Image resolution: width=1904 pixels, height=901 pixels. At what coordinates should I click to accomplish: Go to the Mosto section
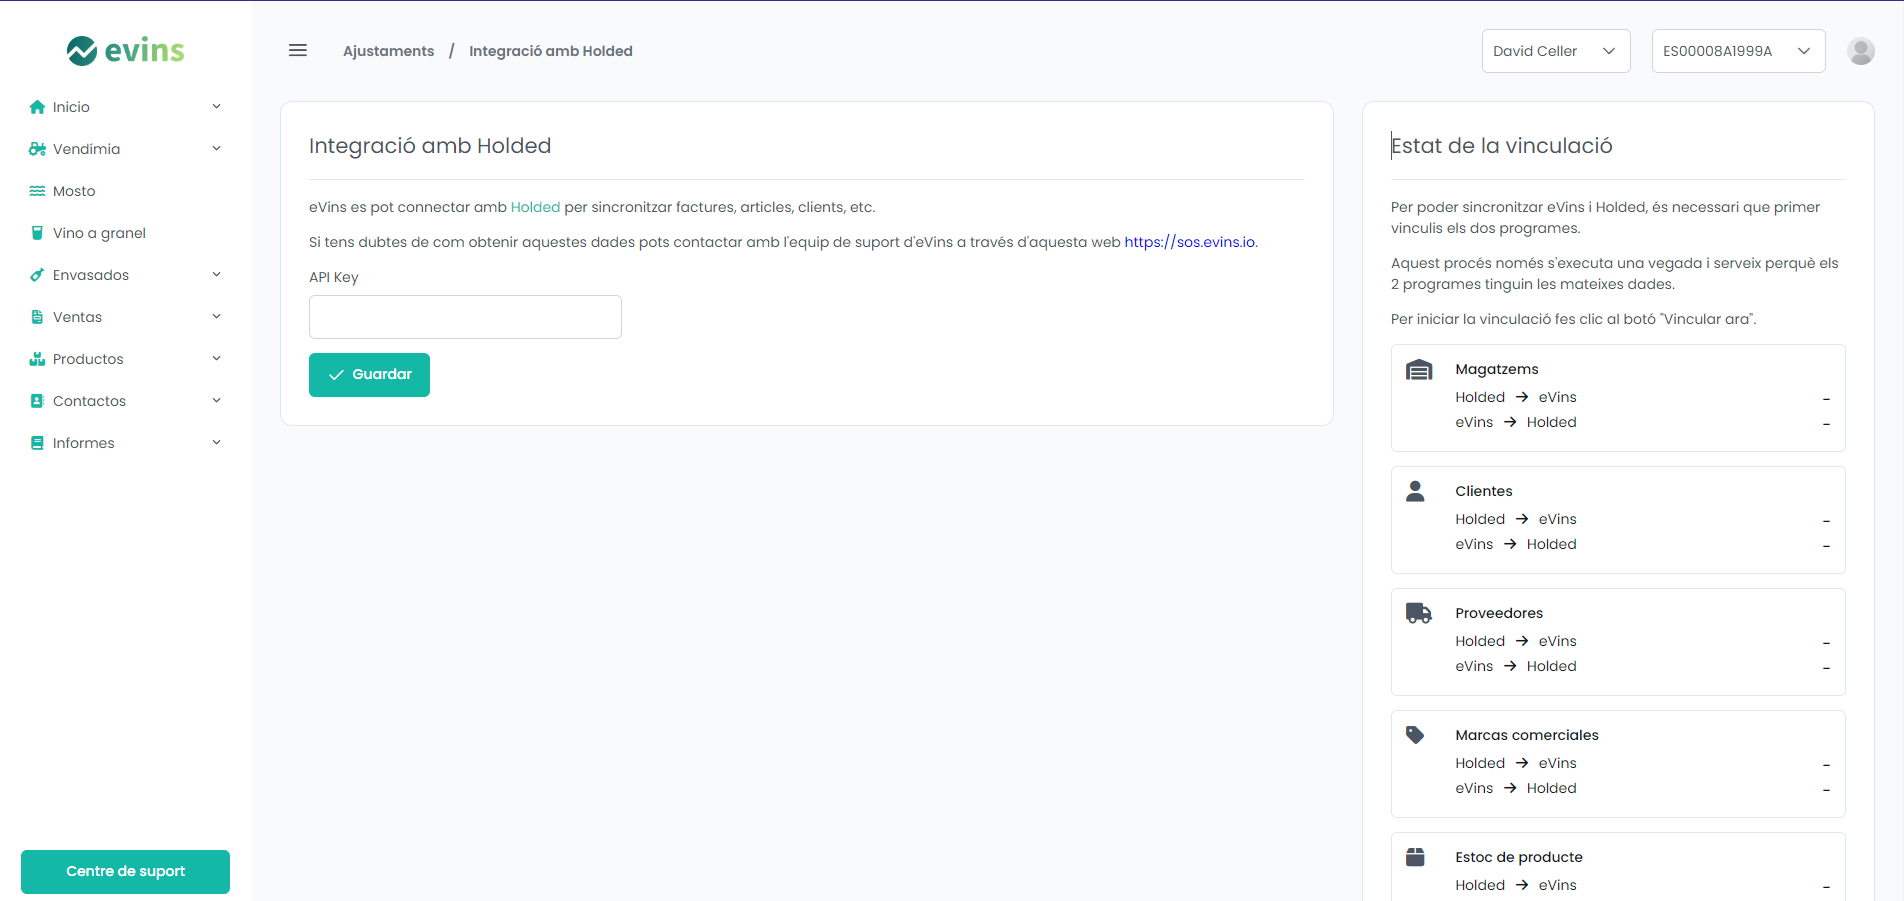tap(126, 191)
